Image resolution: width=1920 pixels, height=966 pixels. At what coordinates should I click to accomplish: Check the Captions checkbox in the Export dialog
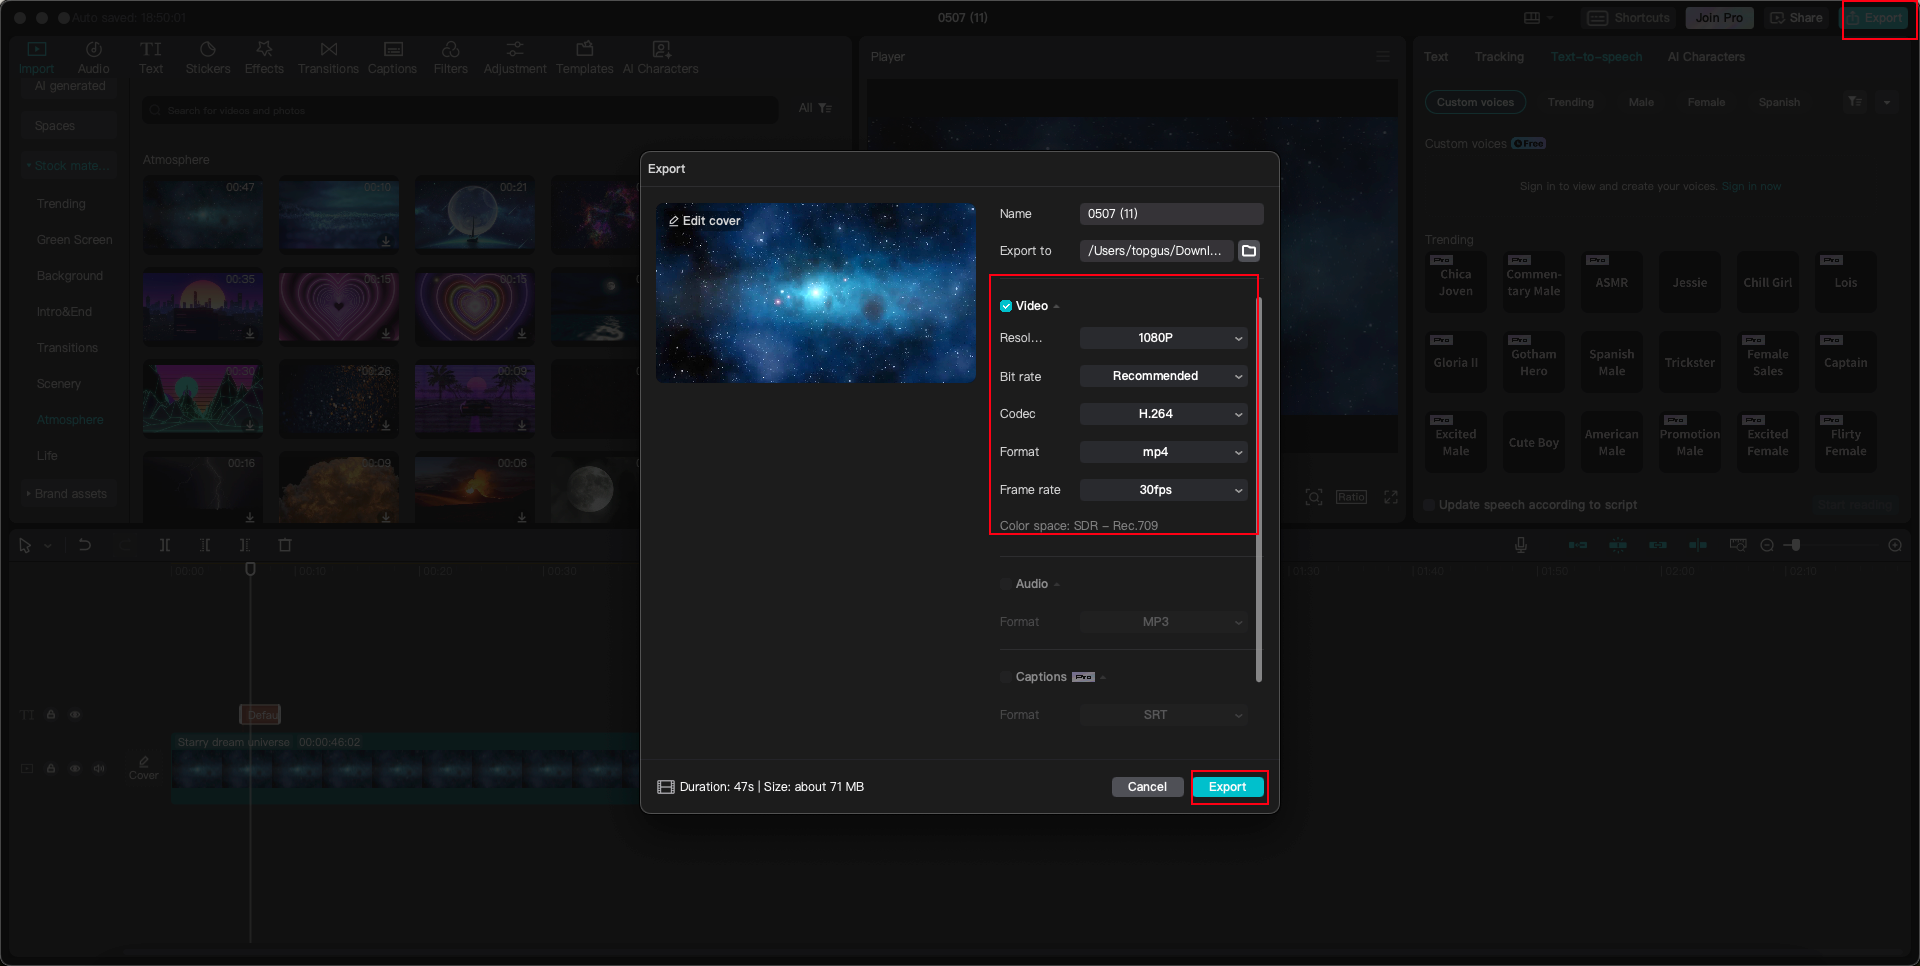[x=1006, y=677]
